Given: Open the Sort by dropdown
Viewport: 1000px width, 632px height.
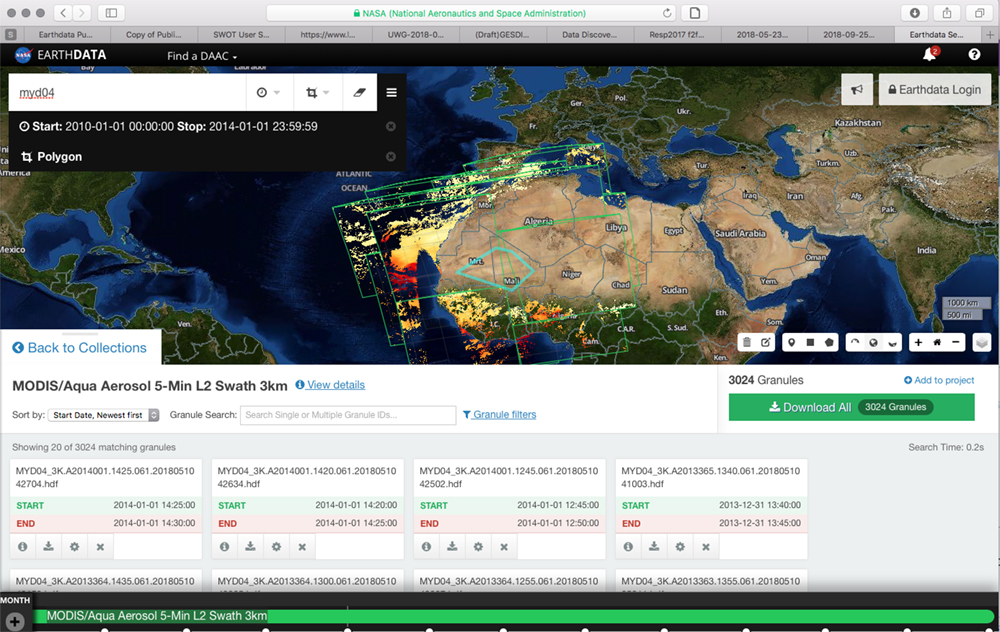Looking at the screenshot, I should 104,415.
